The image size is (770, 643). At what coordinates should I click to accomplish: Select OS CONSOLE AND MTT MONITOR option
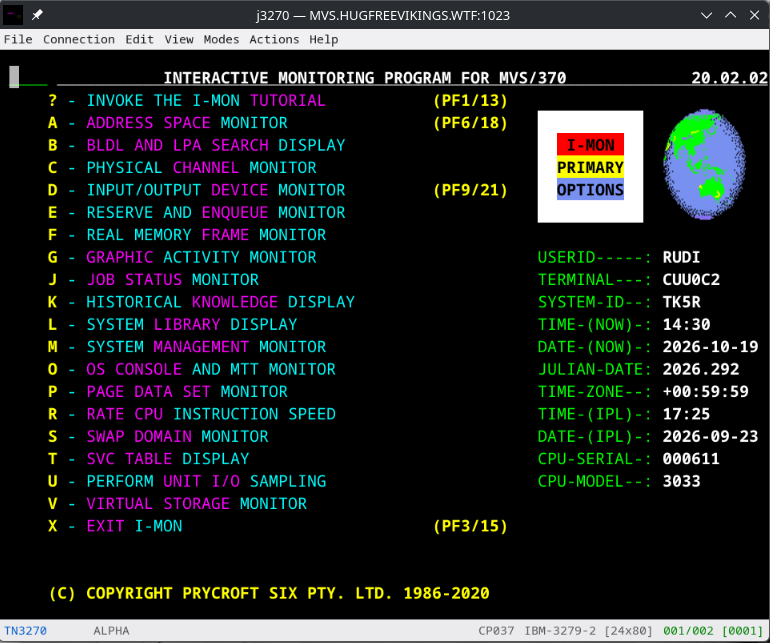coord(211,369)
